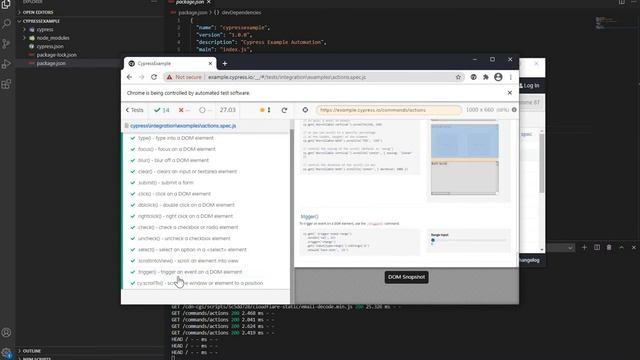Image resolution: width=640 pixels, height=360 pixels.
Task: Expand the check() test entry
Action: (188, 227)
